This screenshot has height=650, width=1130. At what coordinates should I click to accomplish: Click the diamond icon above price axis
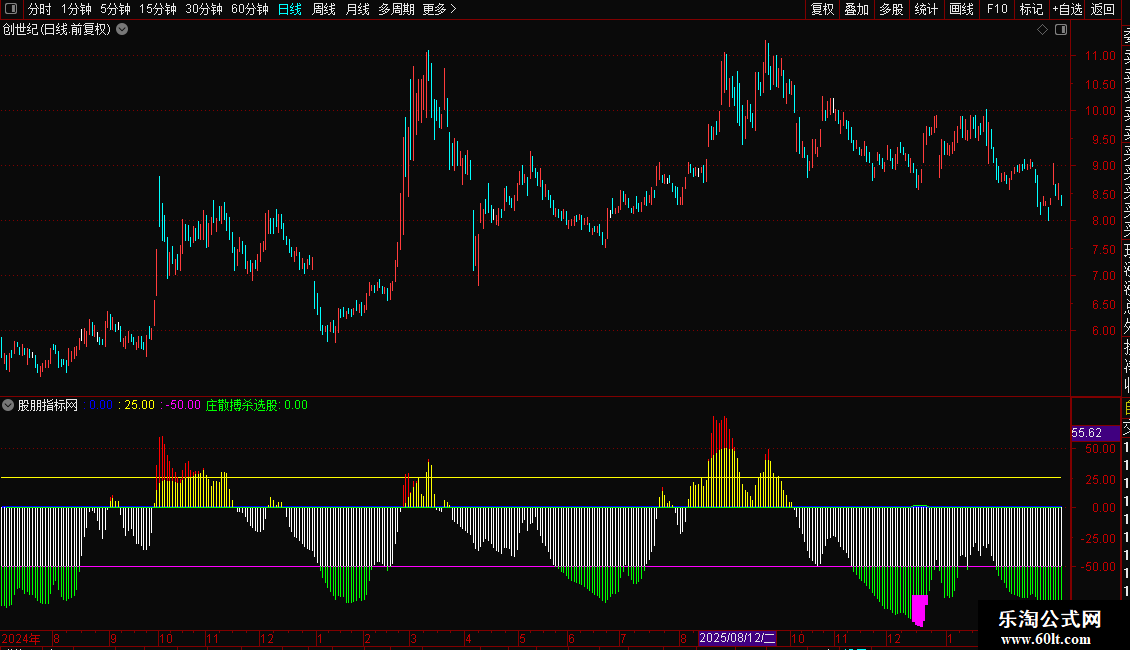coord(1042,30)
